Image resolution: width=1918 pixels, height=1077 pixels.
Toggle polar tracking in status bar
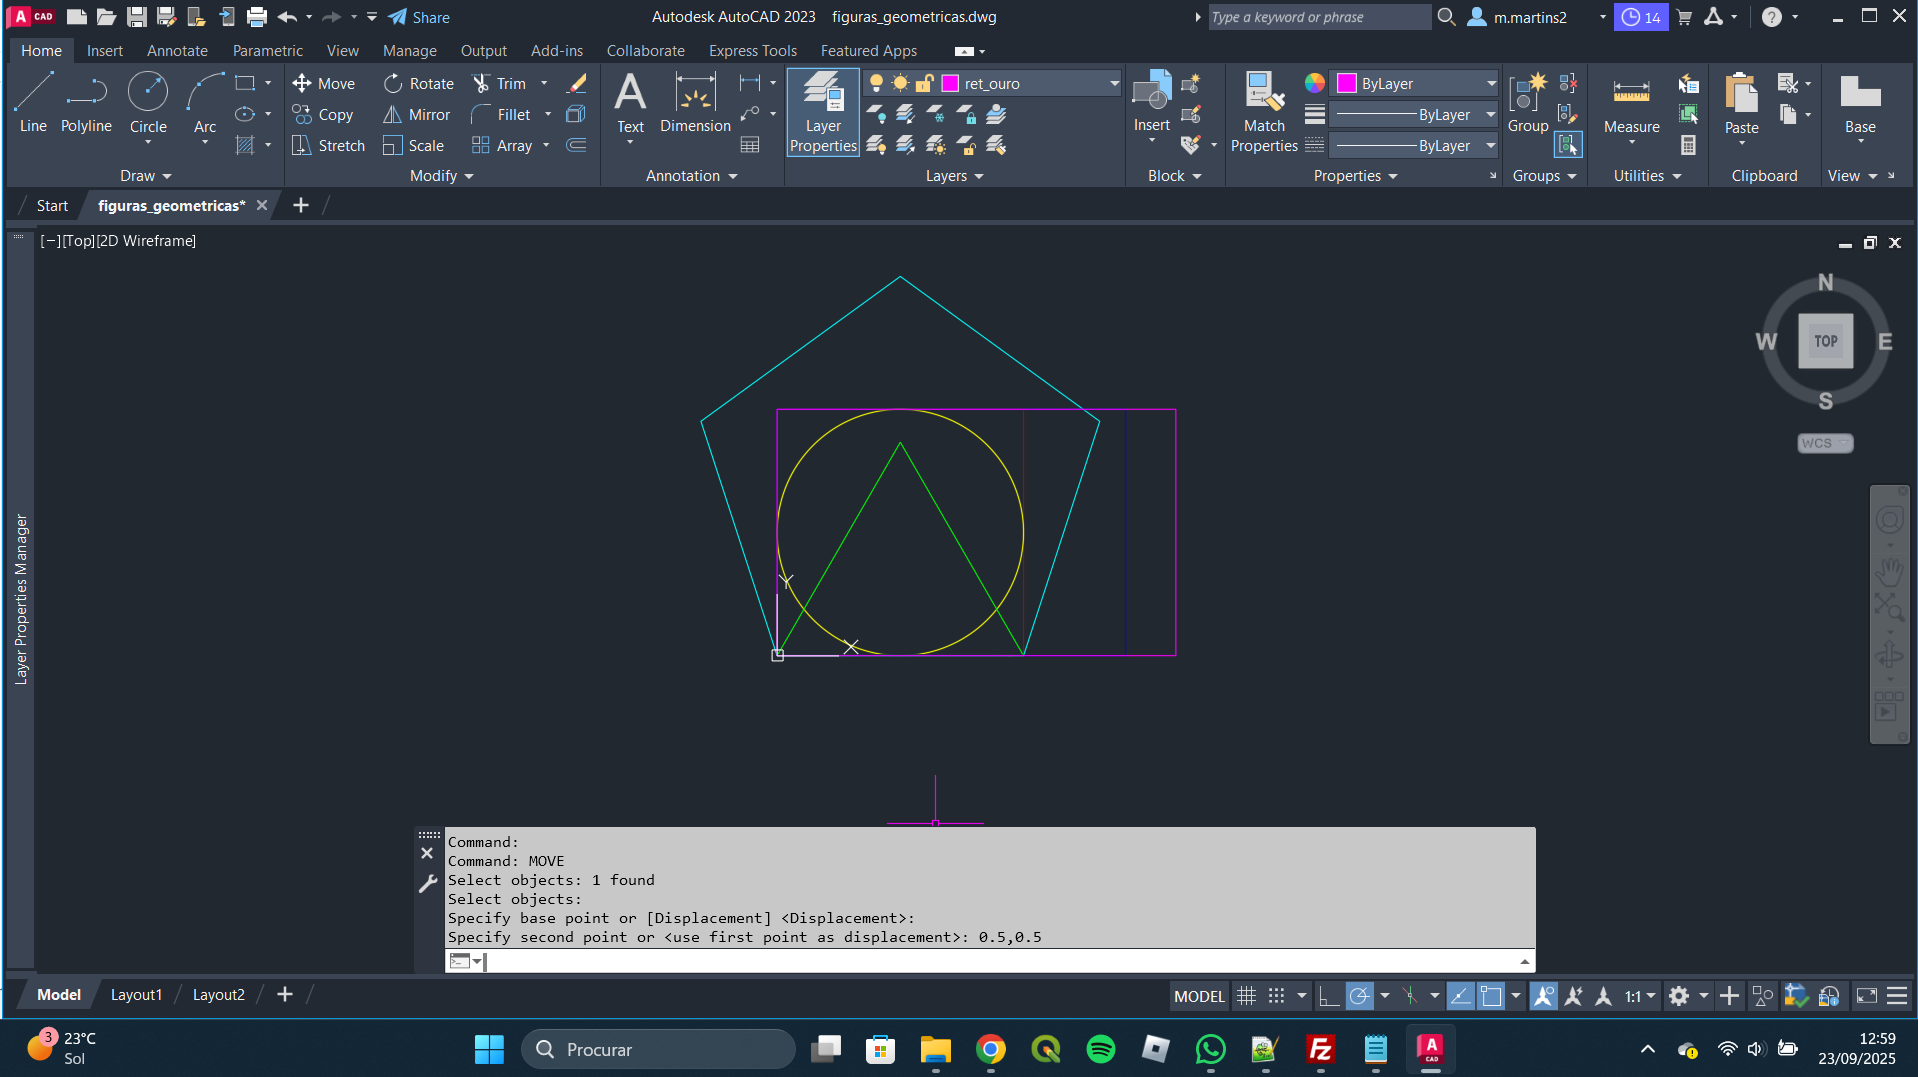pos(1359,996)
